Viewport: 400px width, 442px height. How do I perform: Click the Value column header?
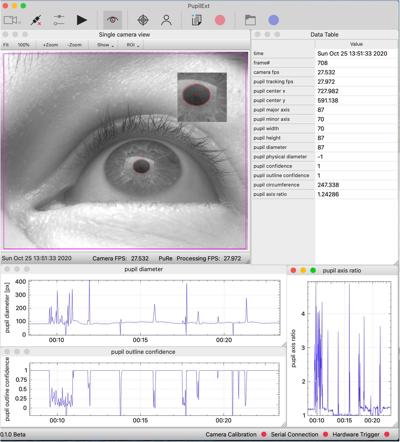click(x=356, y=44)
